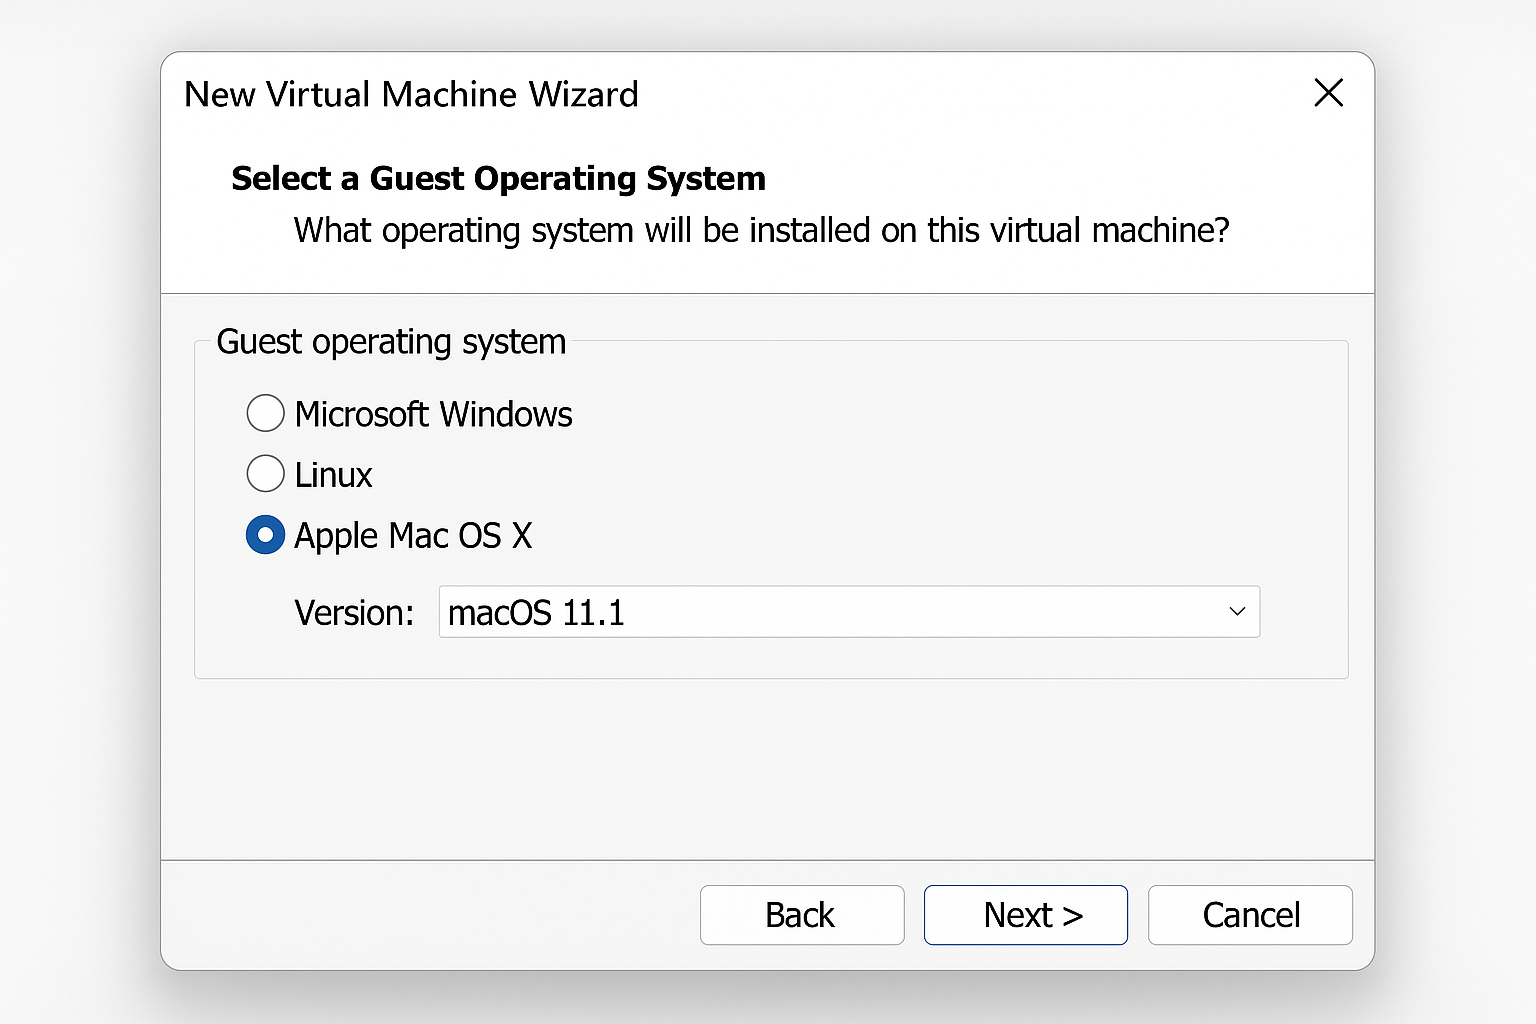Viewport: 1536px width, 1024px height.
Task: Click the 'Version:' label
Action: (x=354, y=613)
